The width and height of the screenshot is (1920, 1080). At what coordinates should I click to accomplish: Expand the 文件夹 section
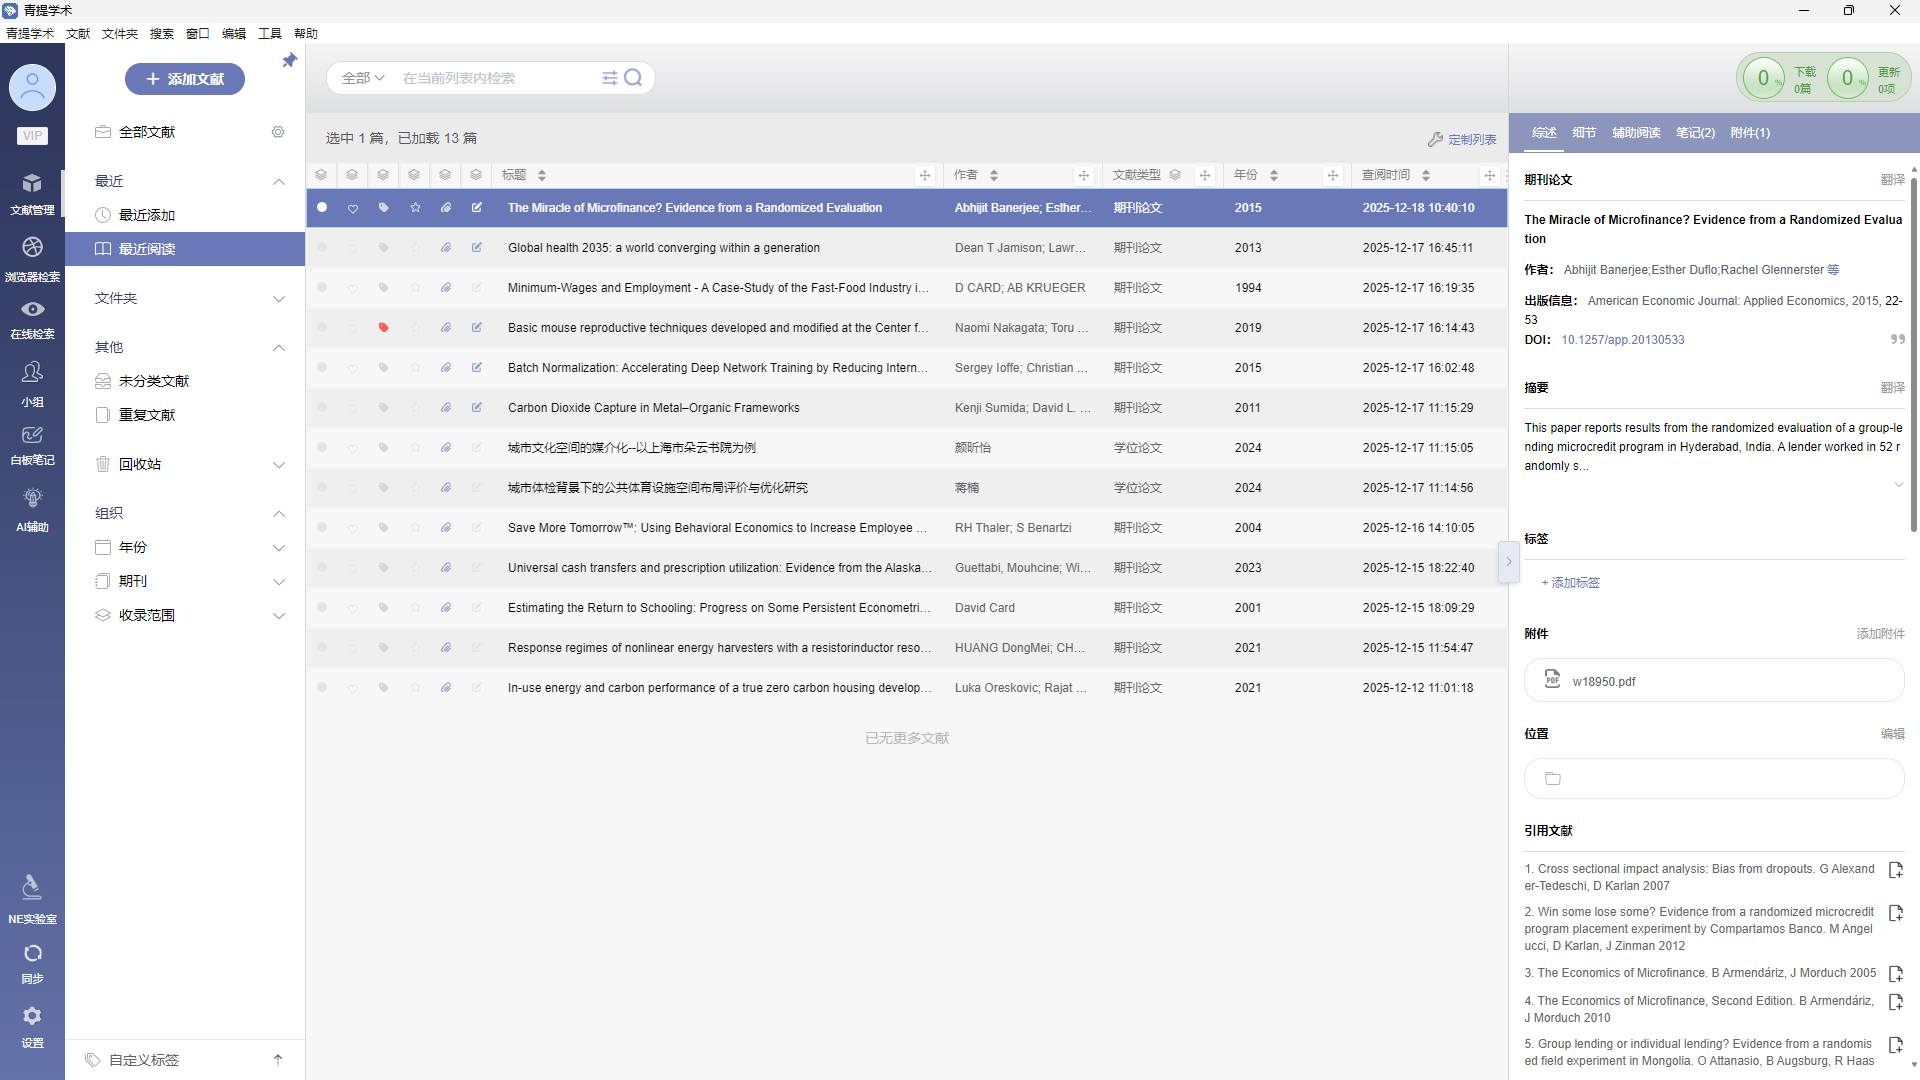click(279, 299)
